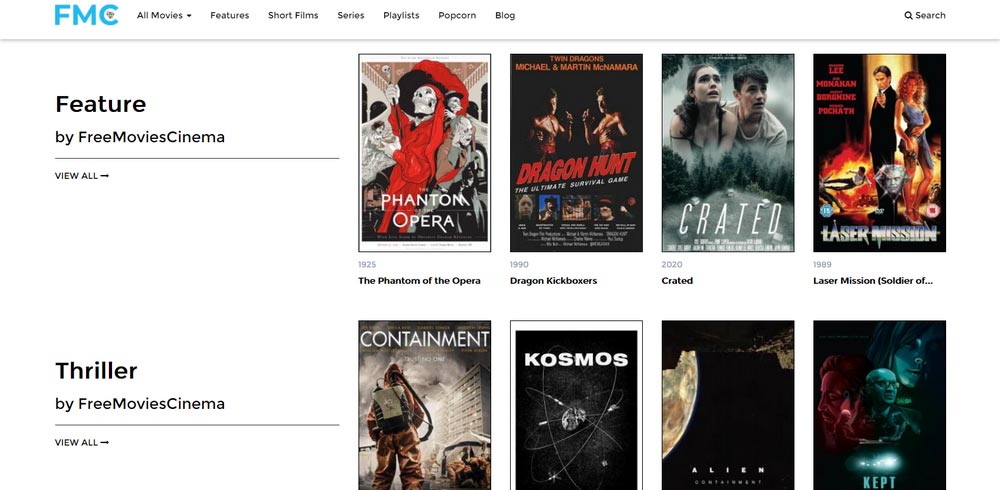Viewport: 1000px width, 490px height.
Task: Click 'Laser Mission (Soldier of...' title link
Action: (873, 281)
